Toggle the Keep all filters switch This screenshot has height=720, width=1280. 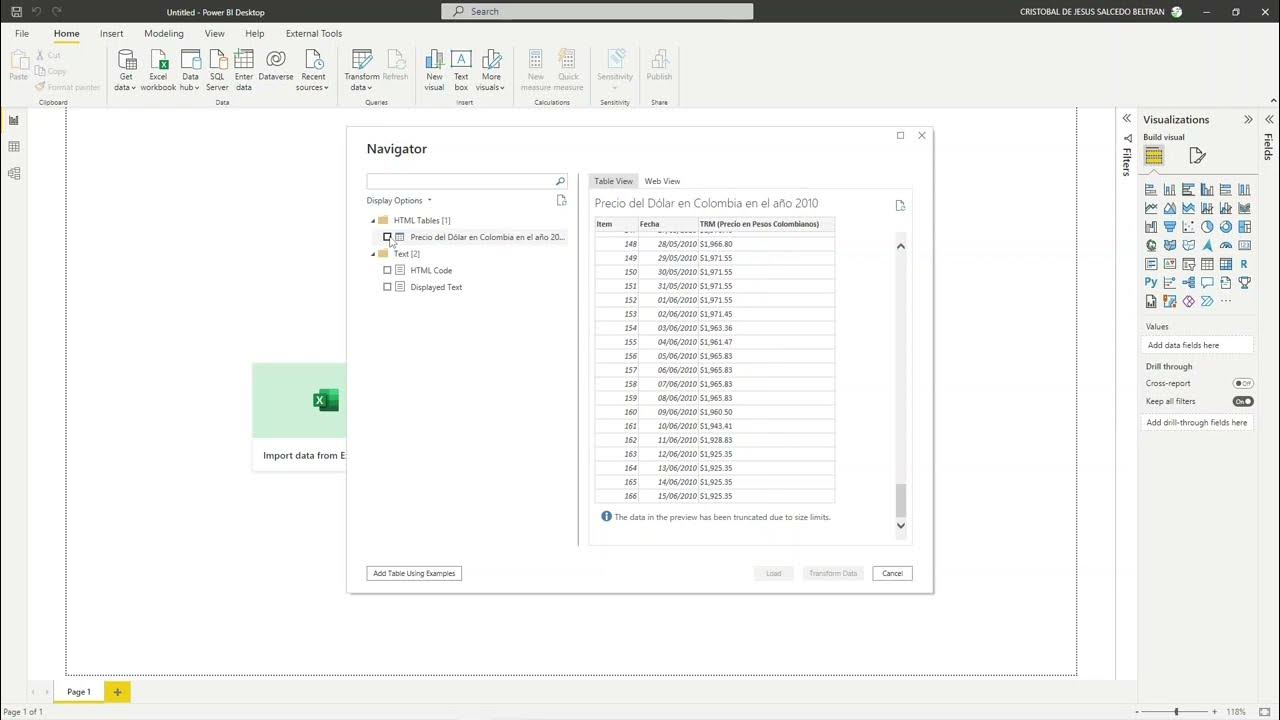click(x=1243, y=401)
